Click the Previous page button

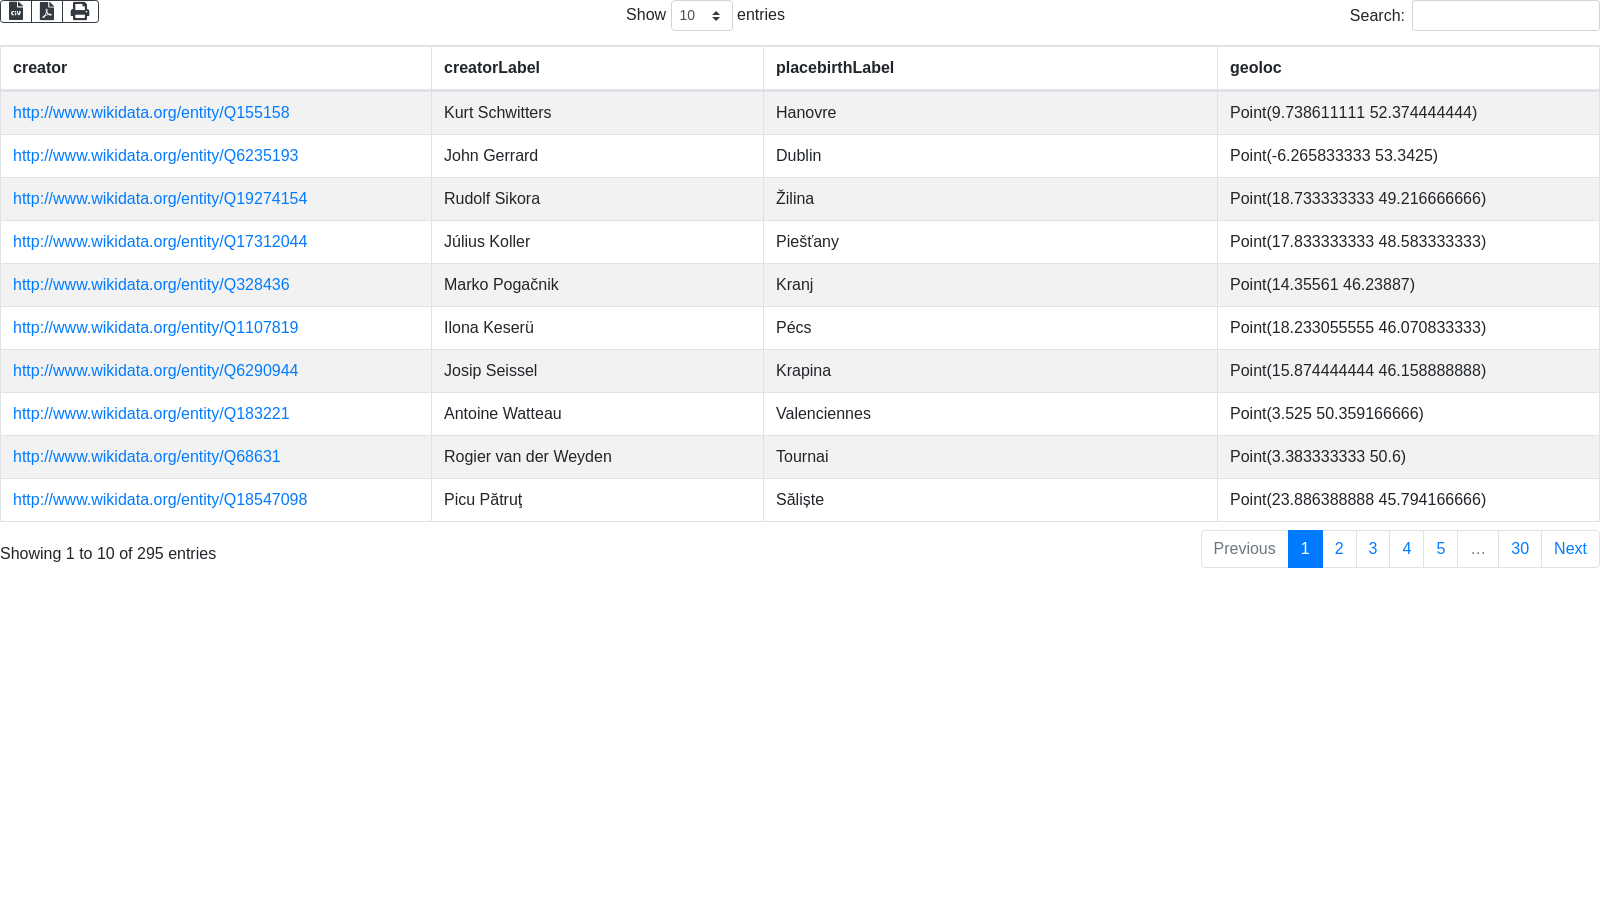[x=1244, y=549]
